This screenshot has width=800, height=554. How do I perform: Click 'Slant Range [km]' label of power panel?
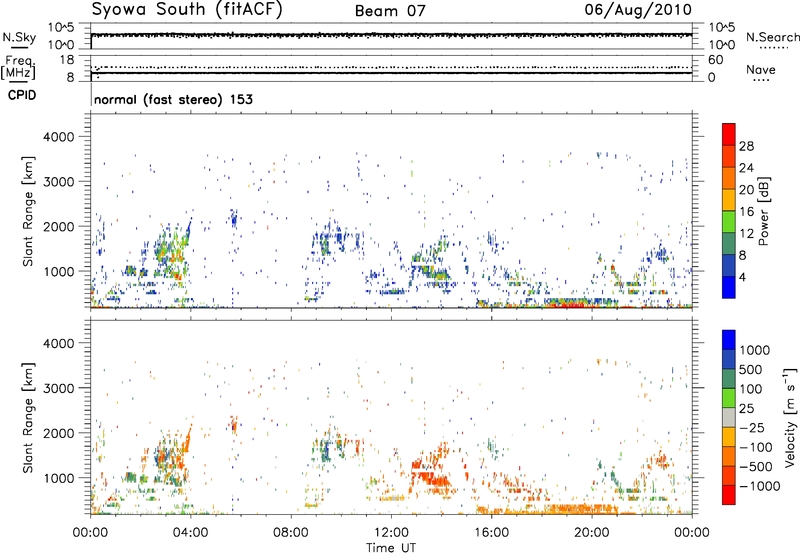coord(29,211)
